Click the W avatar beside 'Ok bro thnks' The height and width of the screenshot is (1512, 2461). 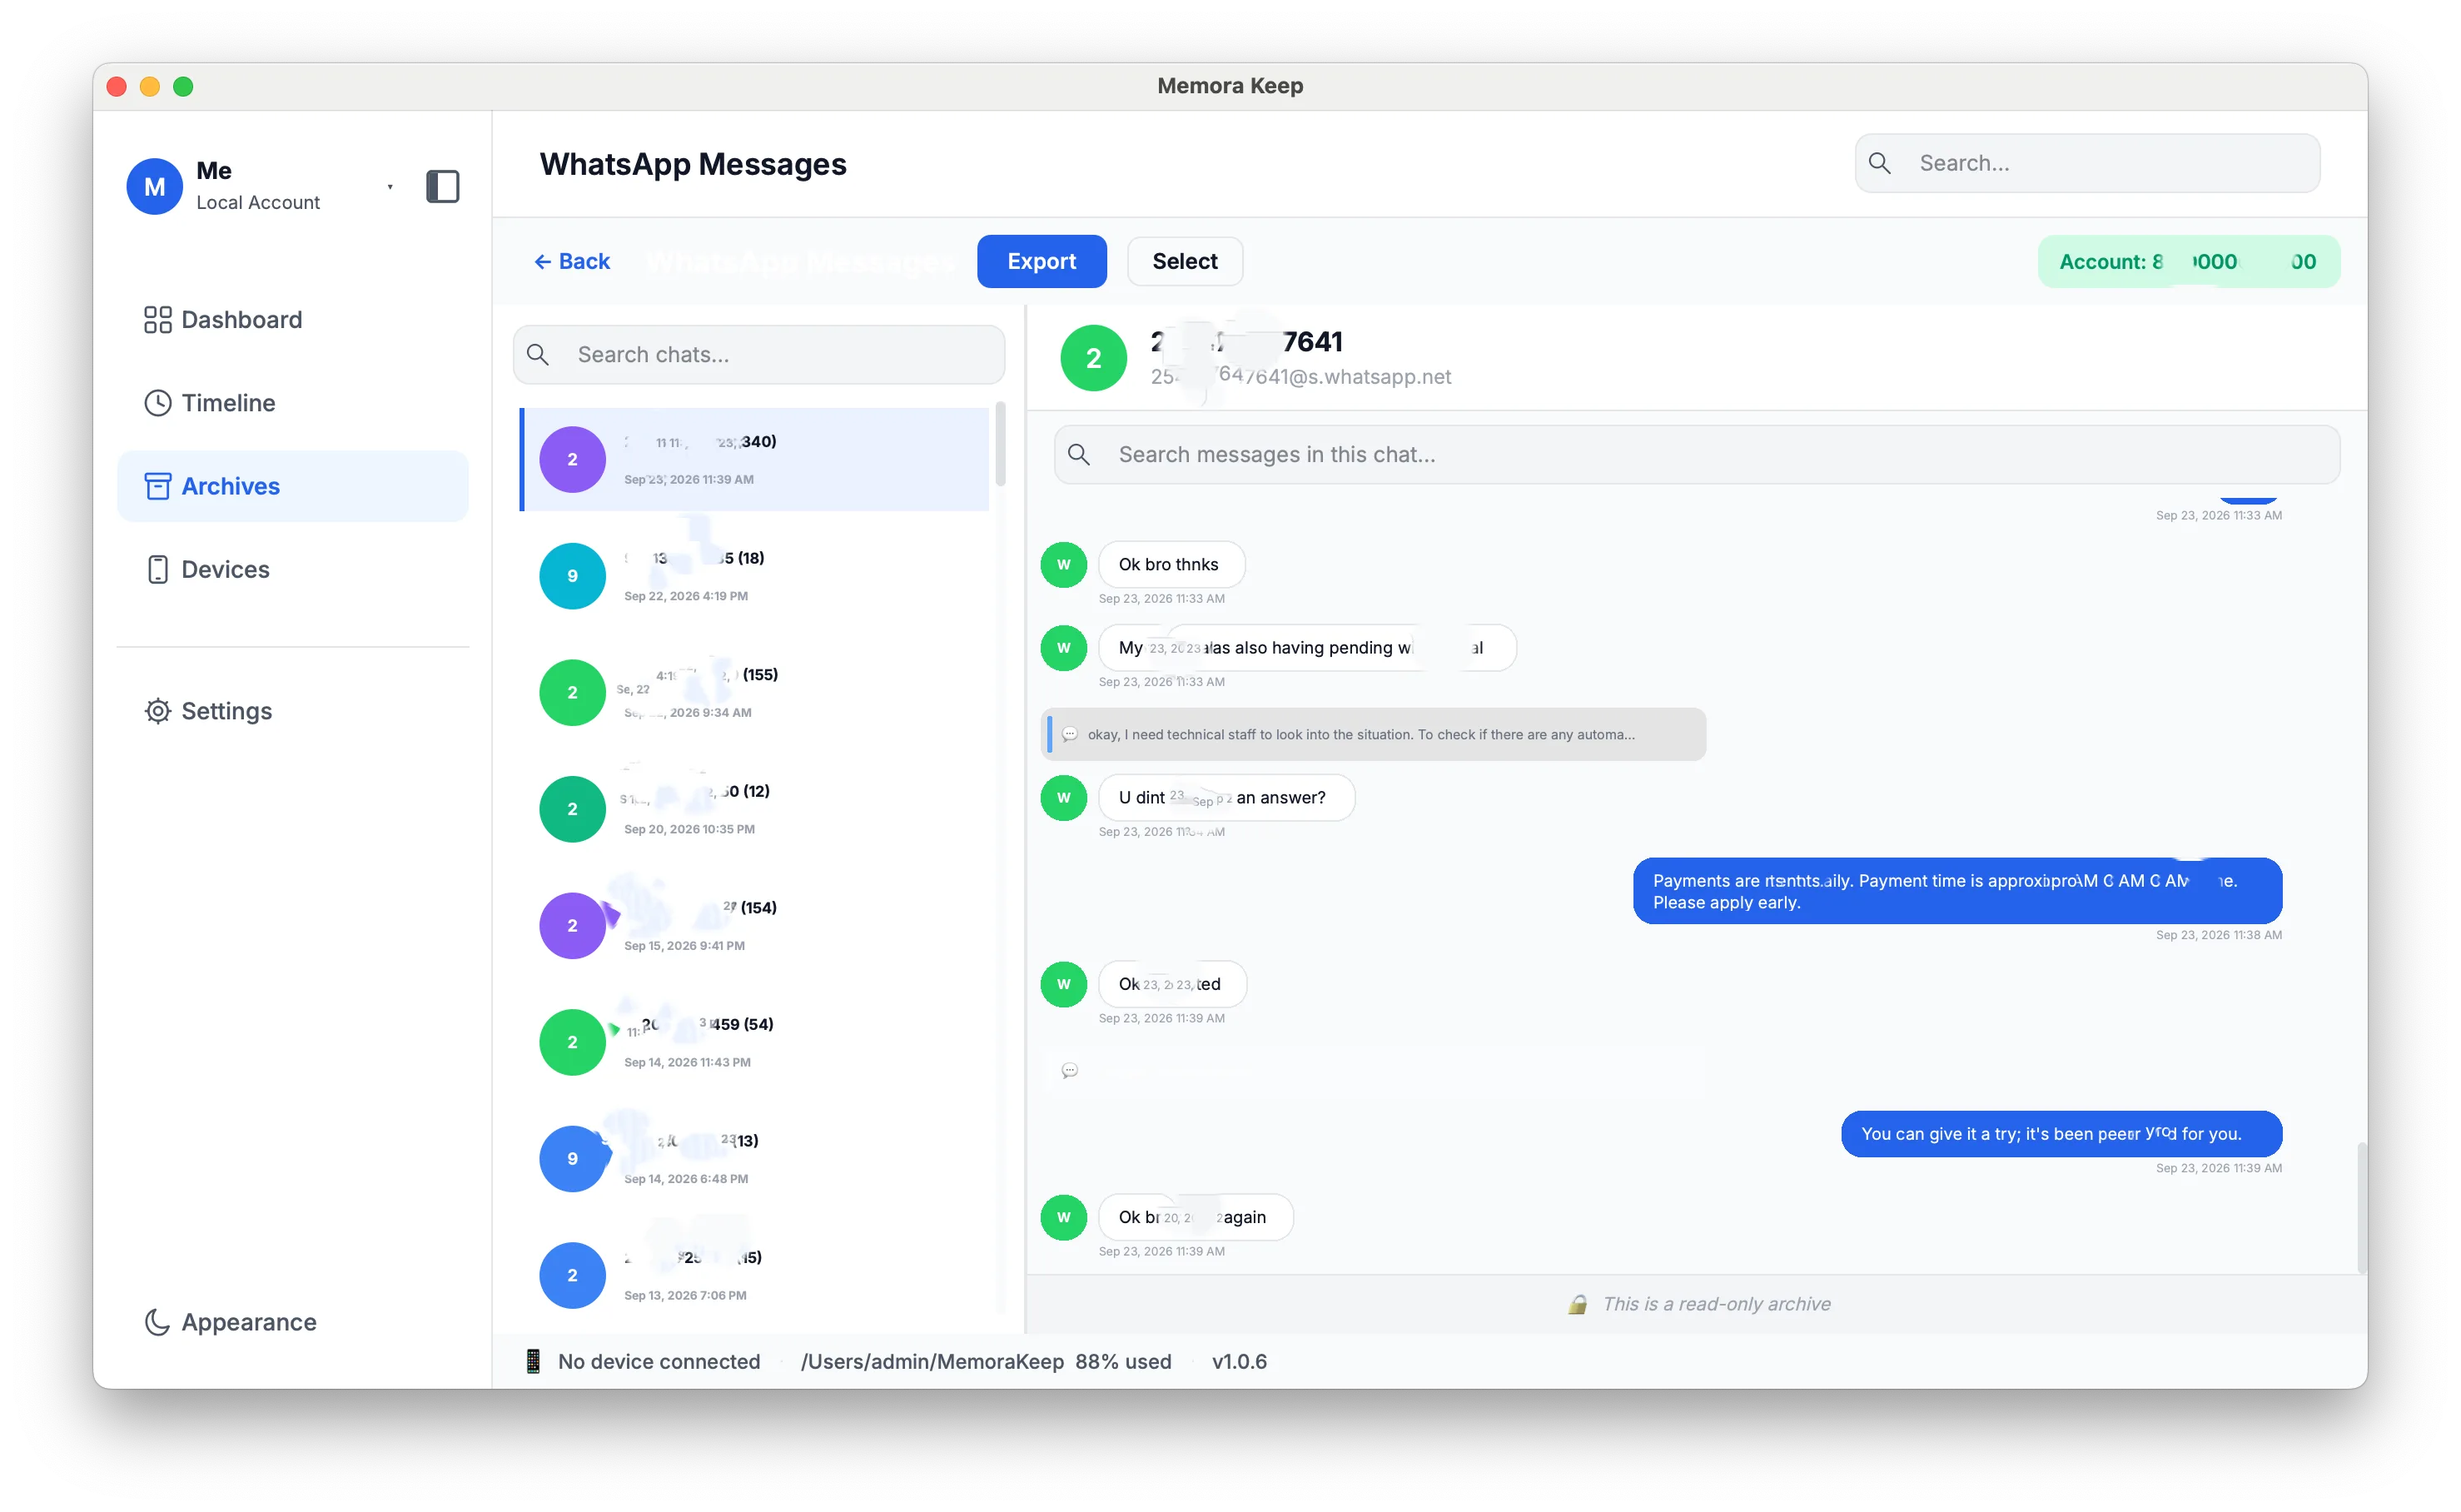(x=1063, y=564)
